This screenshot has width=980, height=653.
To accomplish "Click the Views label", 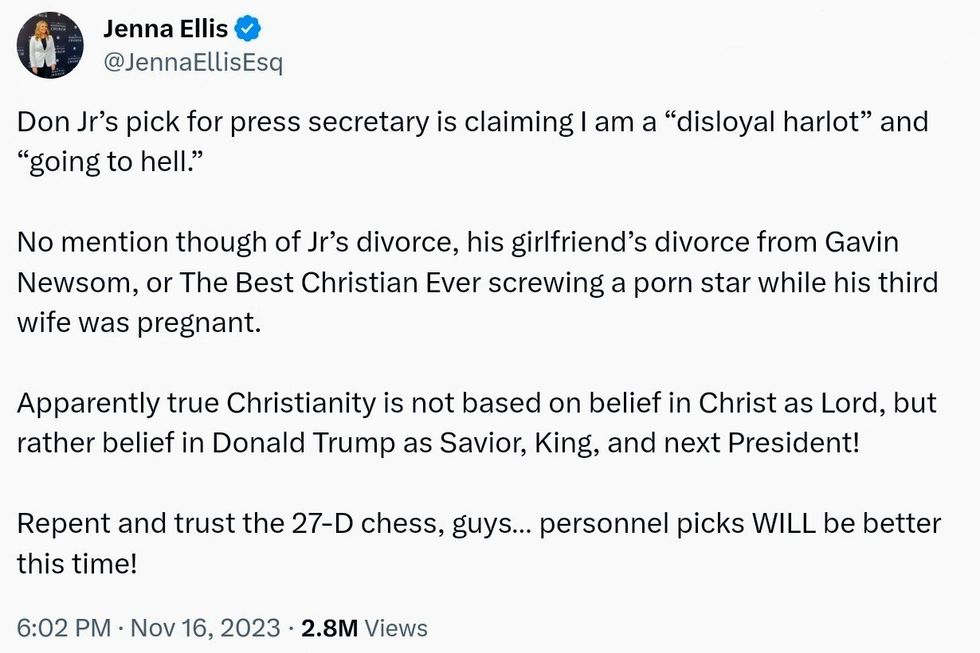I will (x=396, y=628).
